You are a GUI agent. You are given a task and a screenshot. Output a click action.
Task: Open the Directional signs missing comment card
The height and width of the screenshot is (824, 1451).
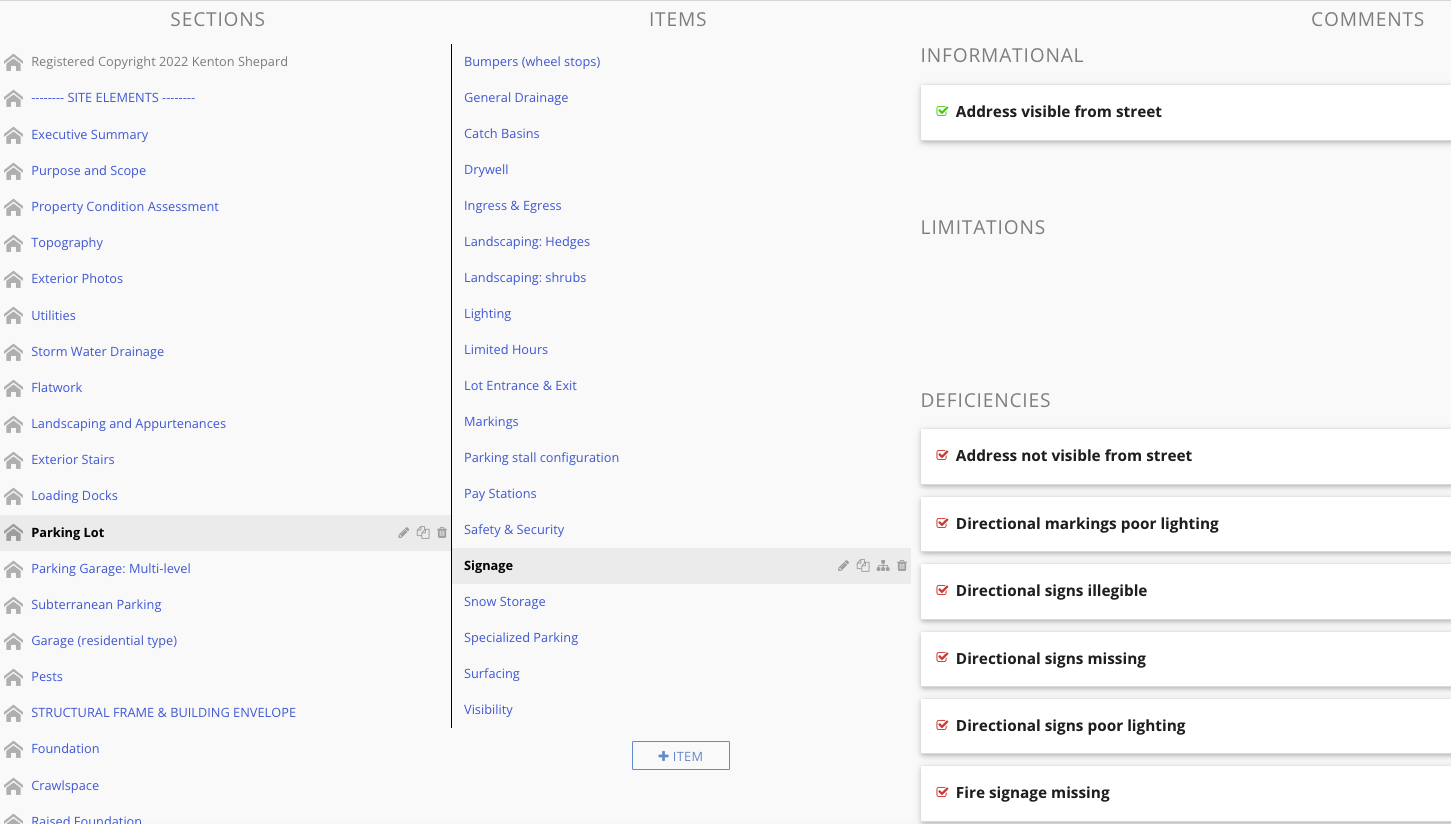coord(1185,658)
